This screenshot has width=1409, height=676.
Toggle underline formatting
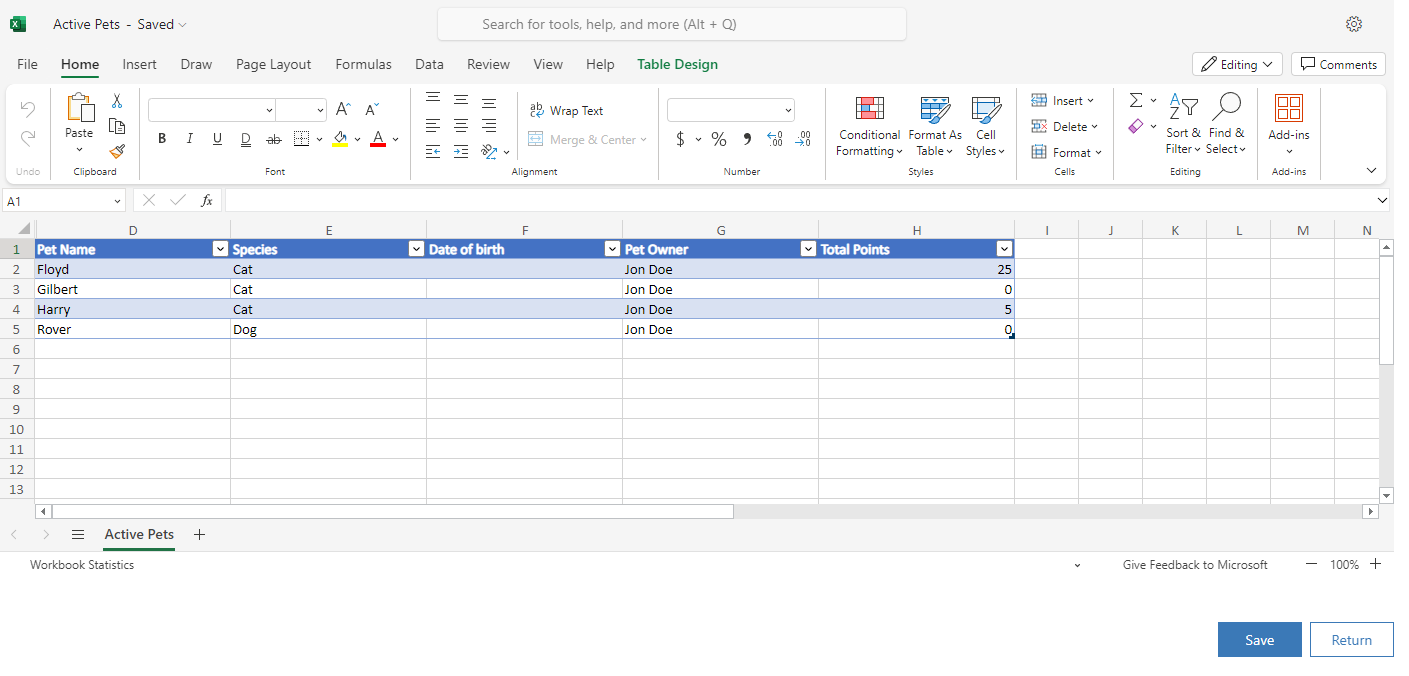216,139
